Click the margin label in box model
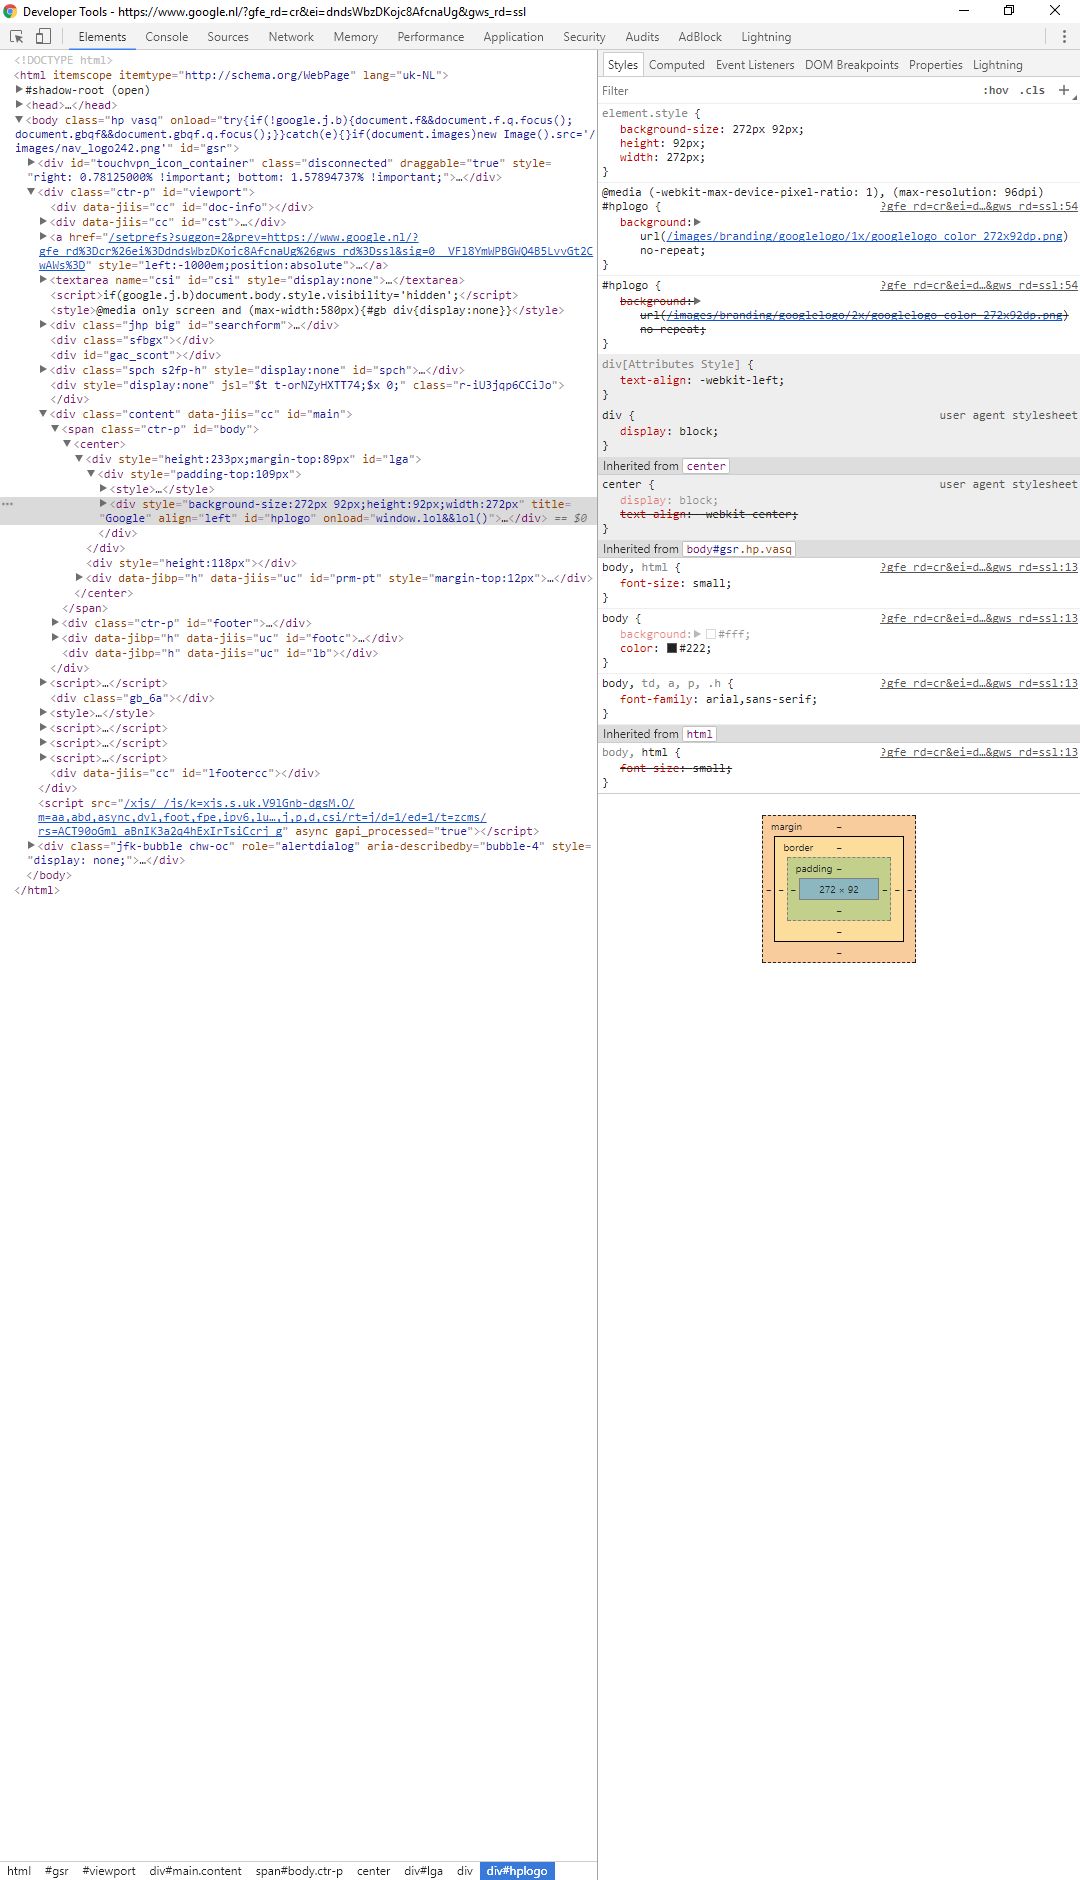Screen dimensions: 1080x1880 coord(787,827)
